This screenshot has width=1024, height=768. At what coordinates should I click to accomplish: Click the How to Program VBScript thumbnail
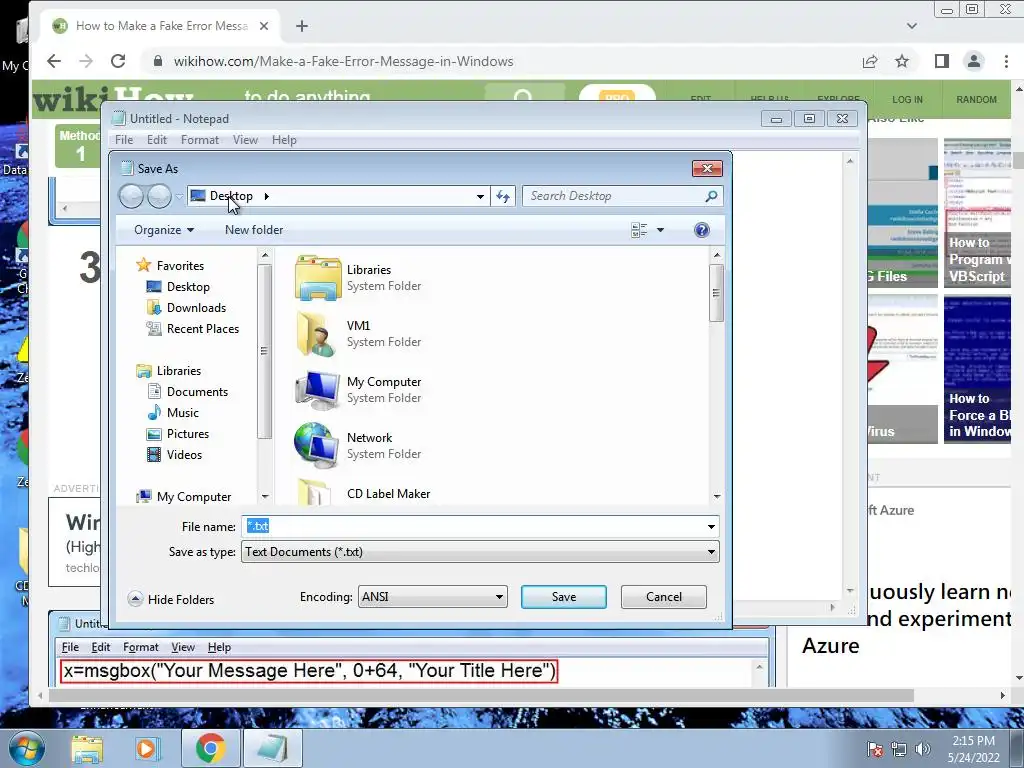pyautogui.click(x=977, y=213)
